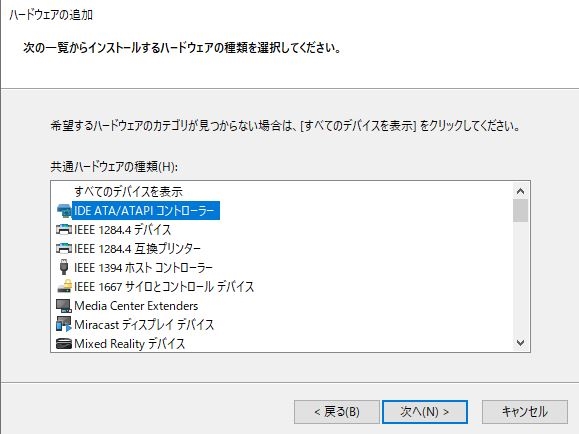
Task: Click the Mixed Reality device icon
Action: pyautogui.click(x=64, y=344)
